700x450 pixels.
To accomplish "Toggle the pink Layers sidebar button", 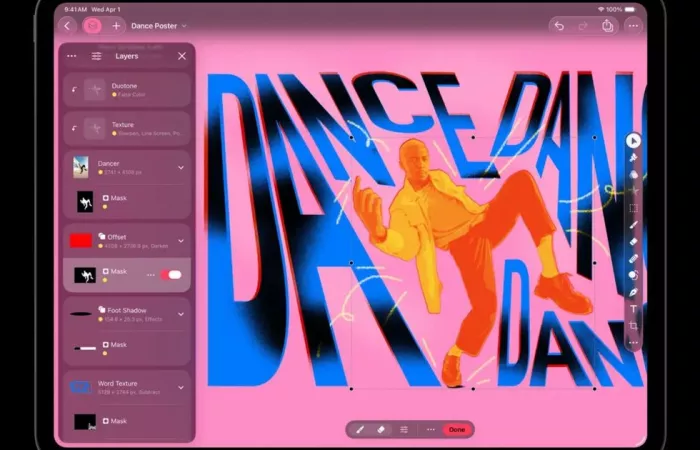I will click(x=92, y=25).
